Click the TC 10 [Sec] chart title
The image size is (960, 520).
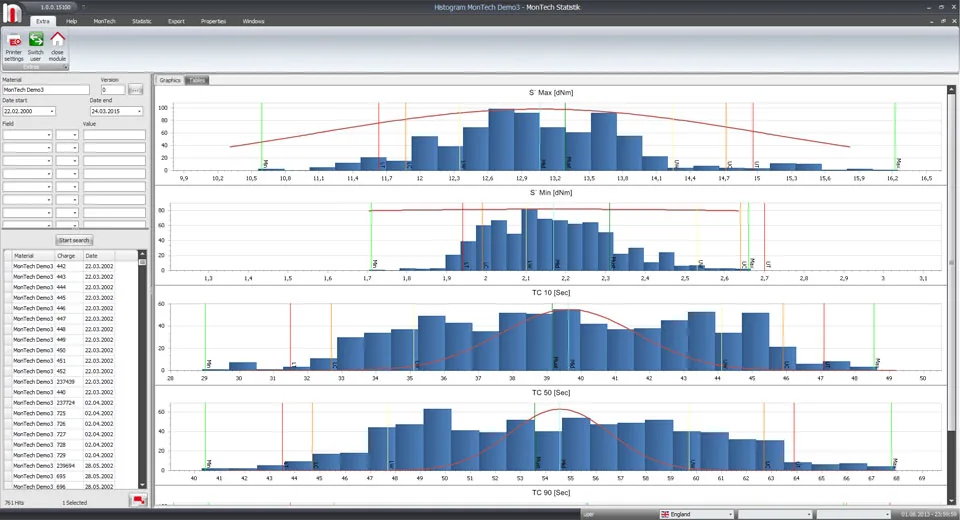coord(551,293)
